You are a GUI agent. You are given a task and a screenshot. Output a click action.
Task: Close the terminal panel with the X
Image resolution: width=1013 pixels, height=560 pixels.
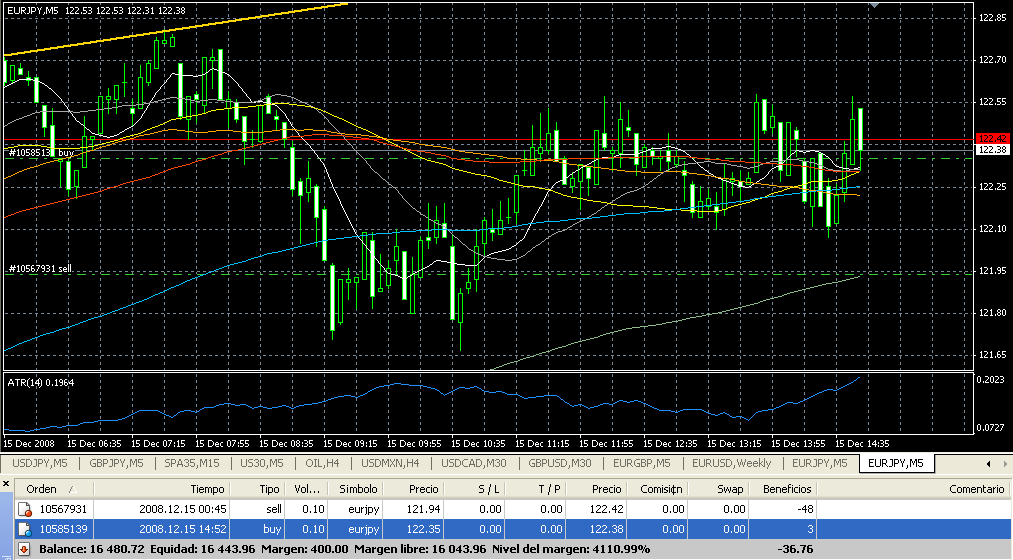[6, 483]
